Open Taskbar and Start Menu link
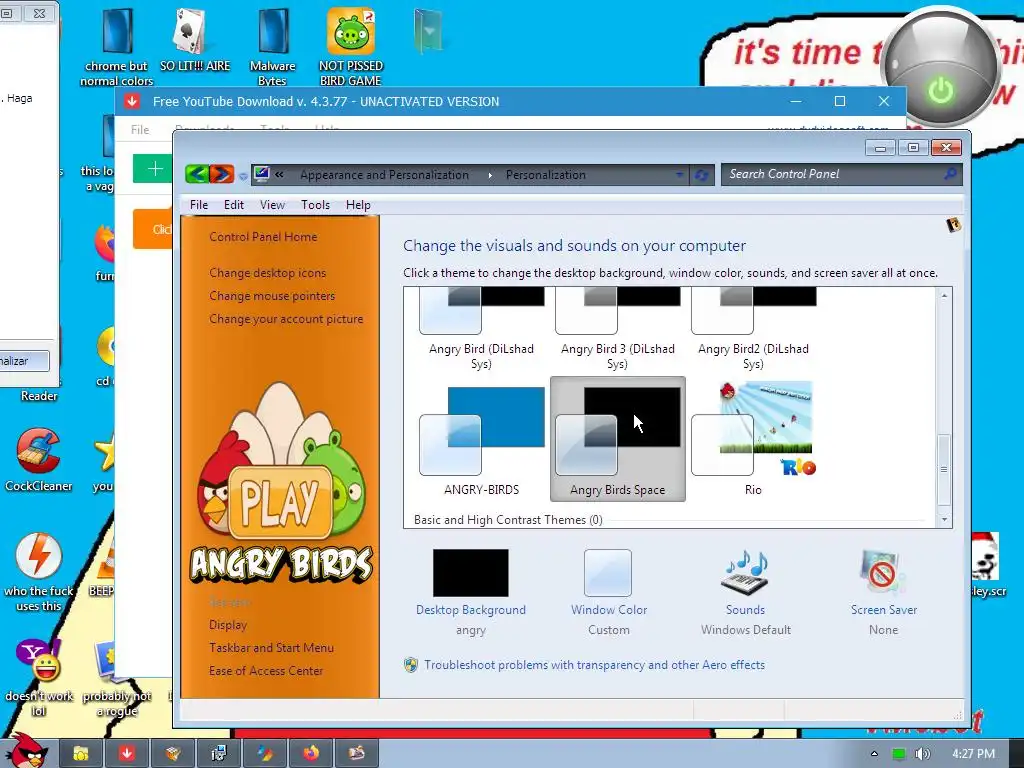 [x=271, y=648]
